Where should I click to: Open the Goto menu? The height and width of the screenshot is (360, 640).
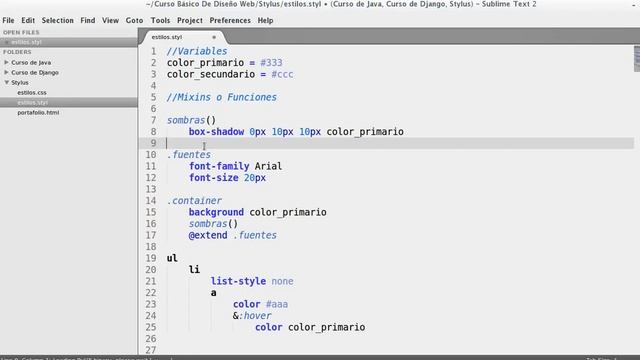click(x=134, y=20)
